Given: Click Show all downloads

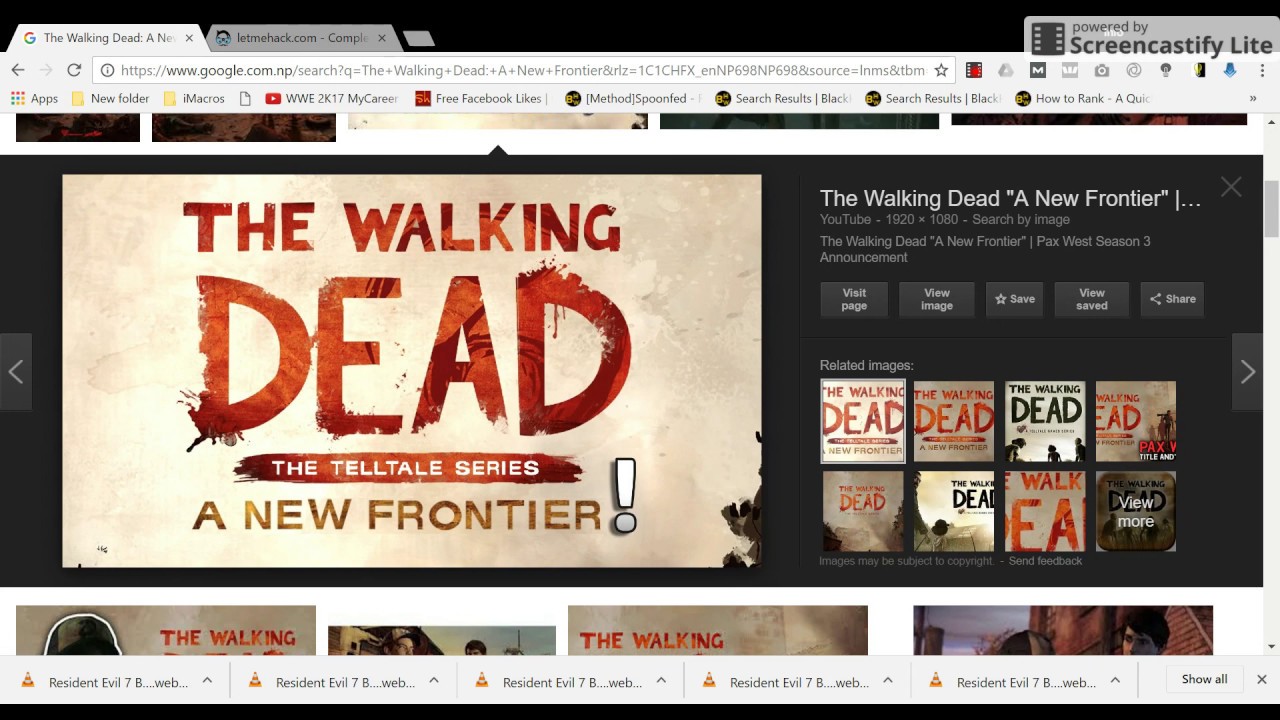Looking at the screenshot, I should tap(1204, 679).
